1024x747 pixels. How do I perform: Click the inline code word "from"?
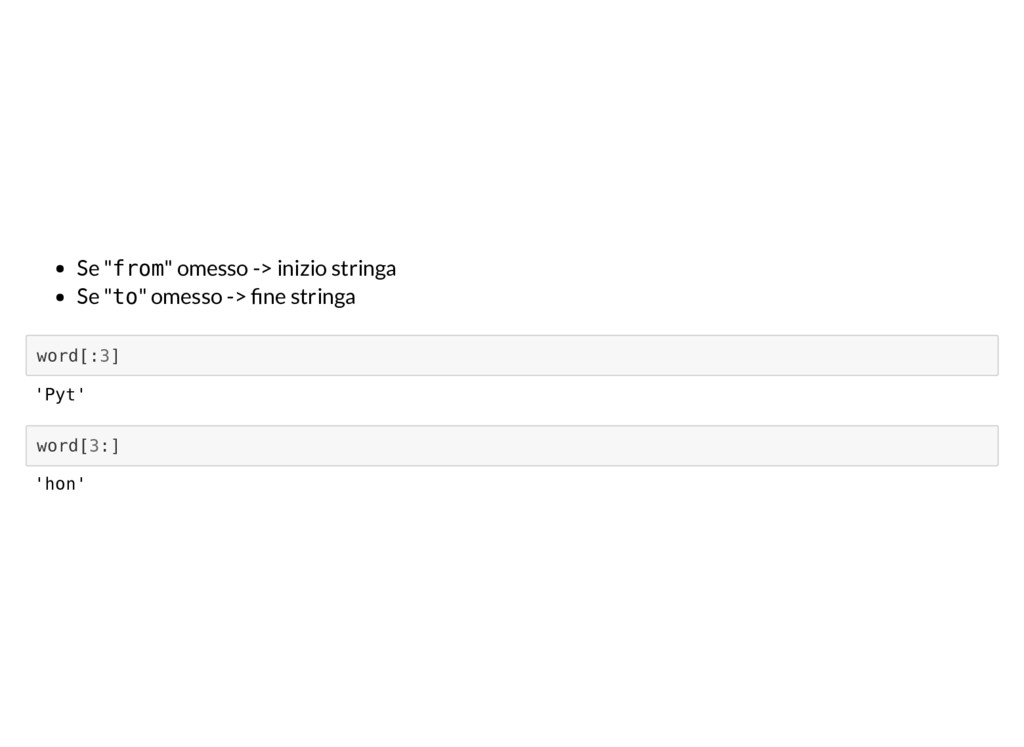point(138,268)
